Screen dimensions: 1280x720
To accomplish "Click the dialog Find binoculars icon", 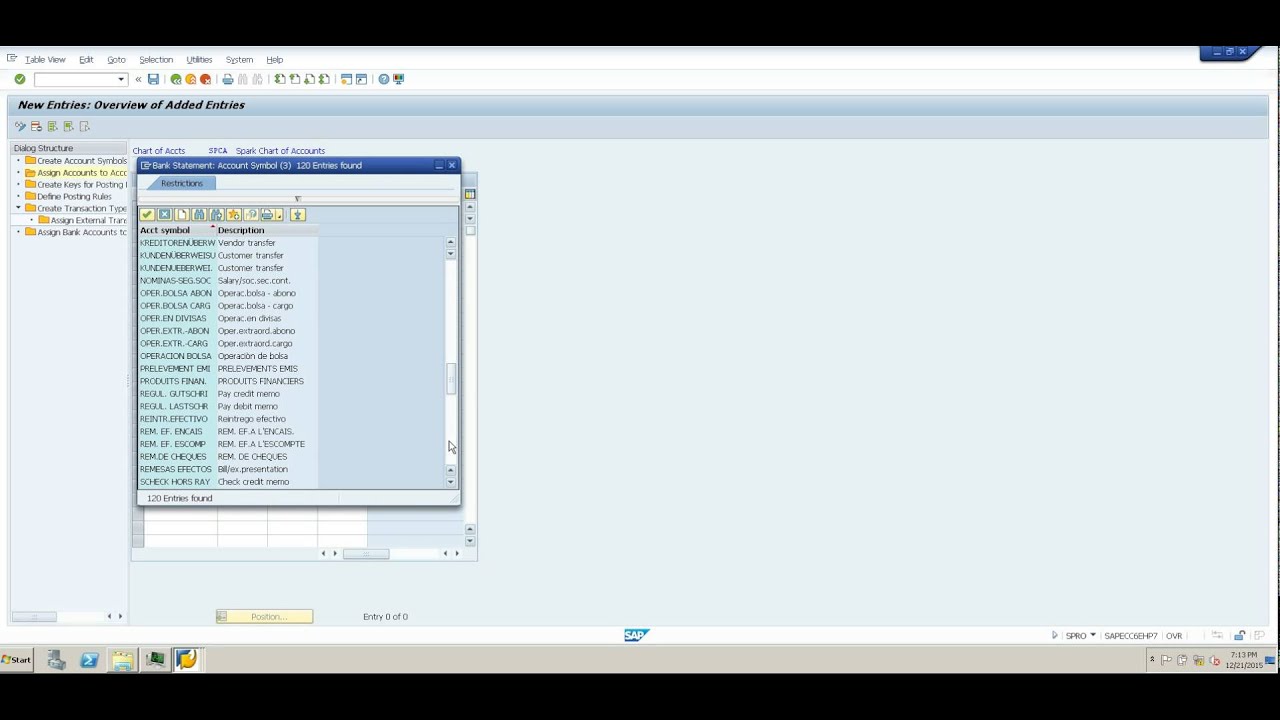I will pyautogui.click(x=199, y=215).
